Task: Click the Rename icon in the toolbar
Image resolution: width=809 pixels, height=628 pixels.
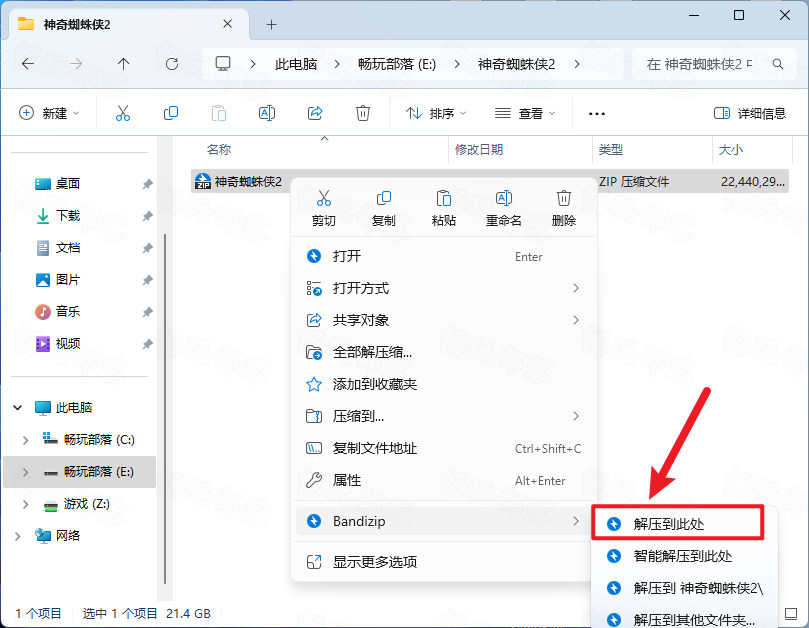Action: click(267, 113)
